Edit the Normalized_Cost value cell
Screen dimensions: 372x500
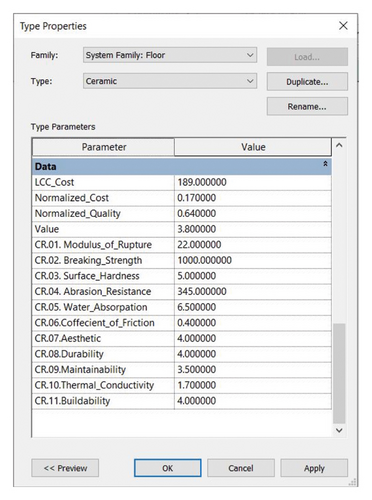tap(253, 198)
